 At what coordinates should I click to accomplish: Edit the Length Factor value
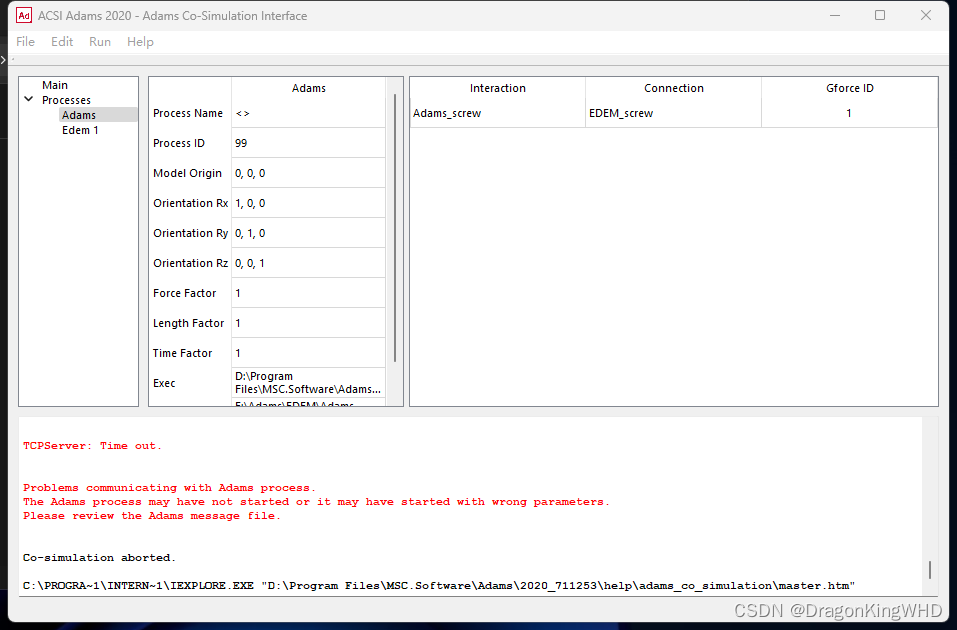point(308,322)
